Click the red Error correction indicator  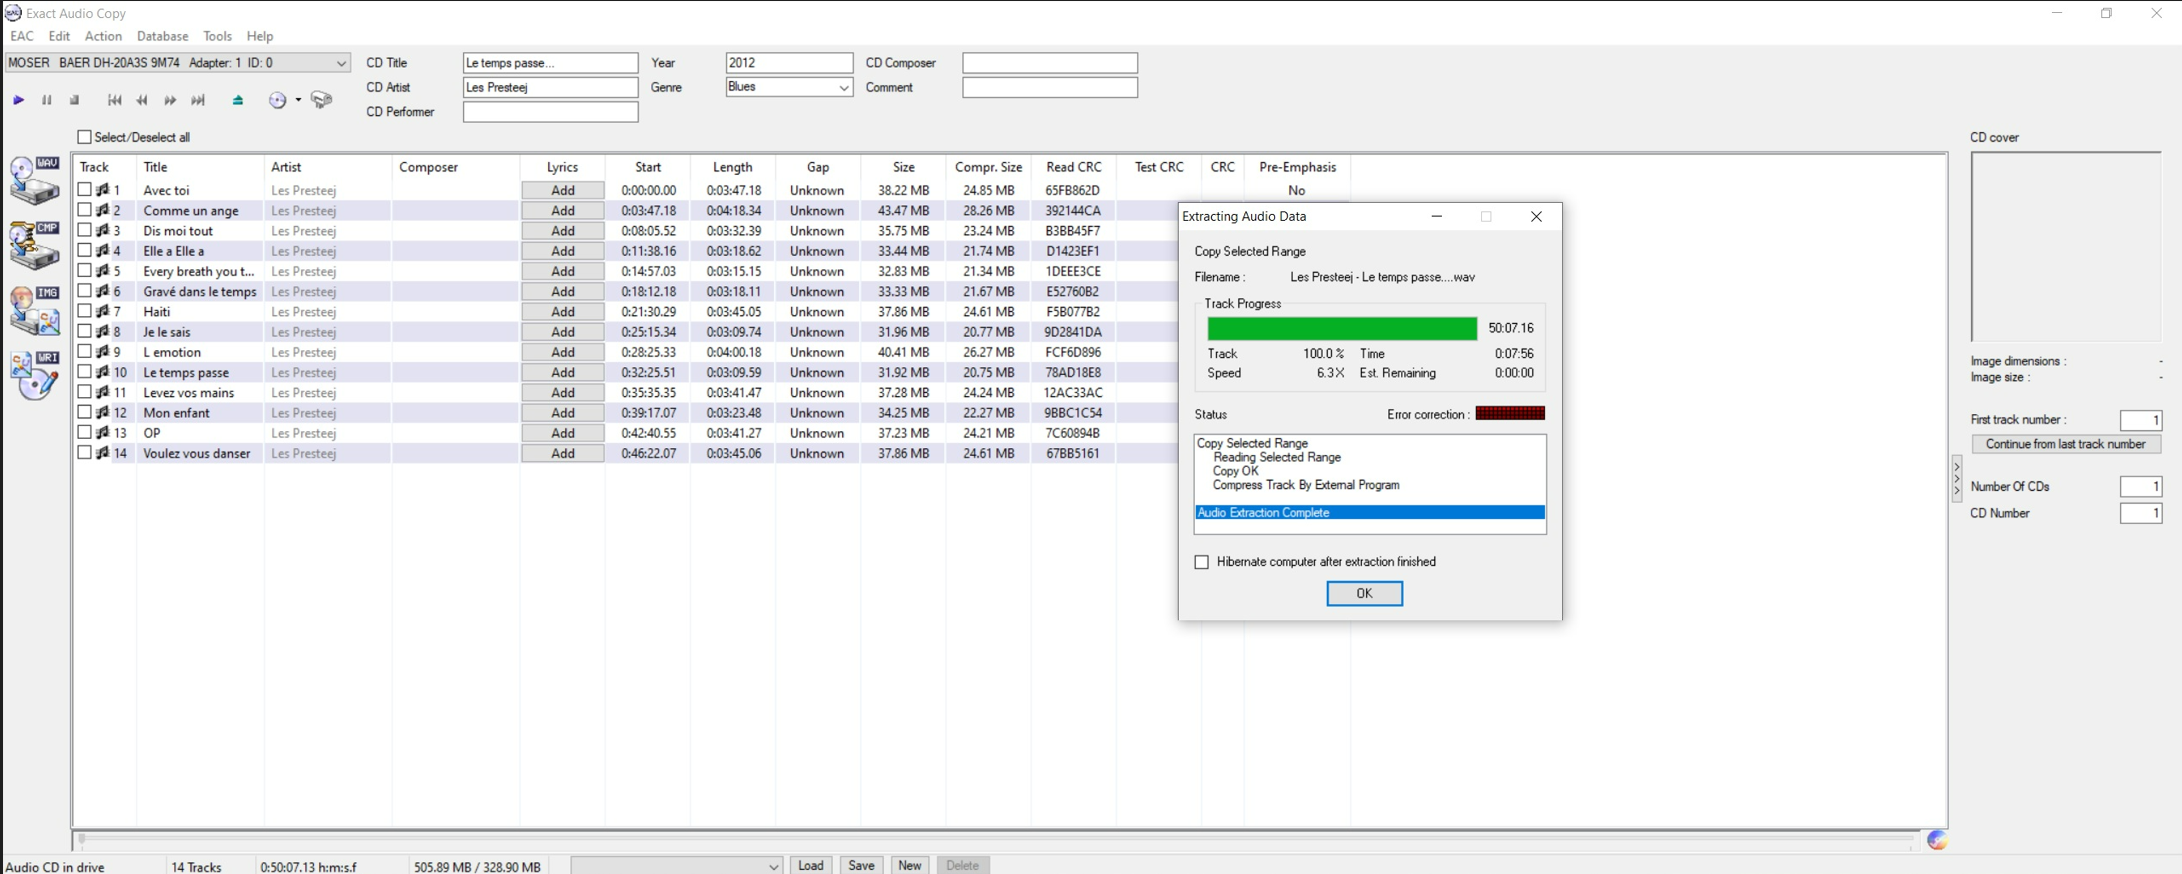click(x=1510, y=413)
